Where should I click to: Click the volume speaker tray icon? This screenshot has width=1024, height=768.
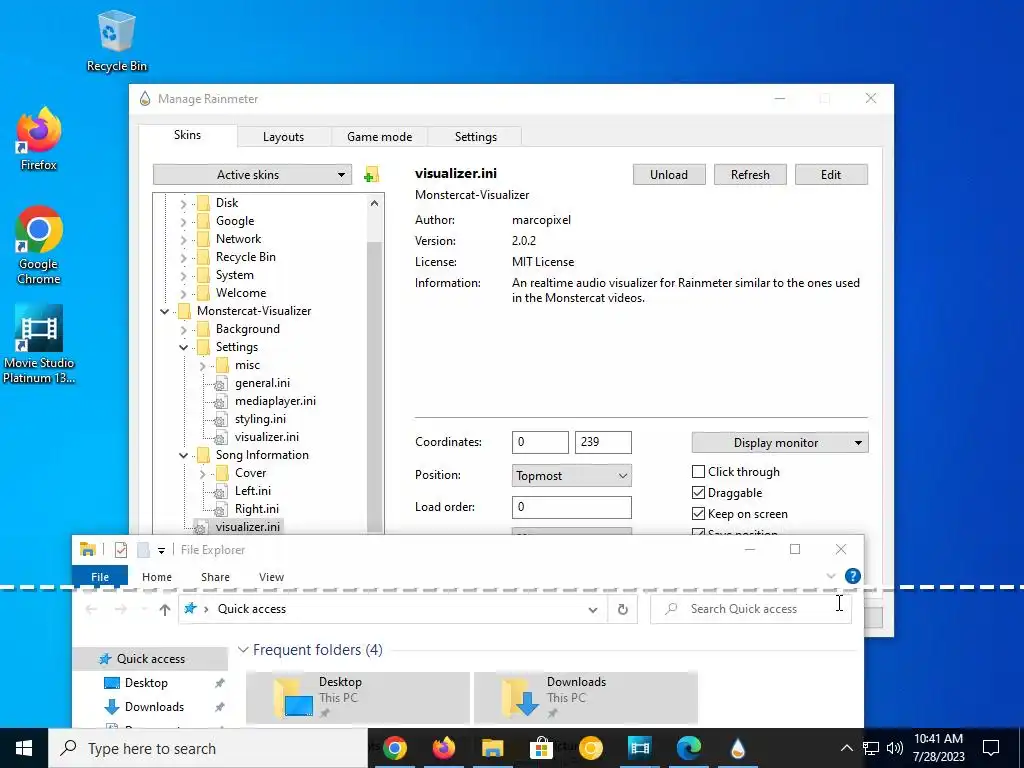[x=895, y=748]
